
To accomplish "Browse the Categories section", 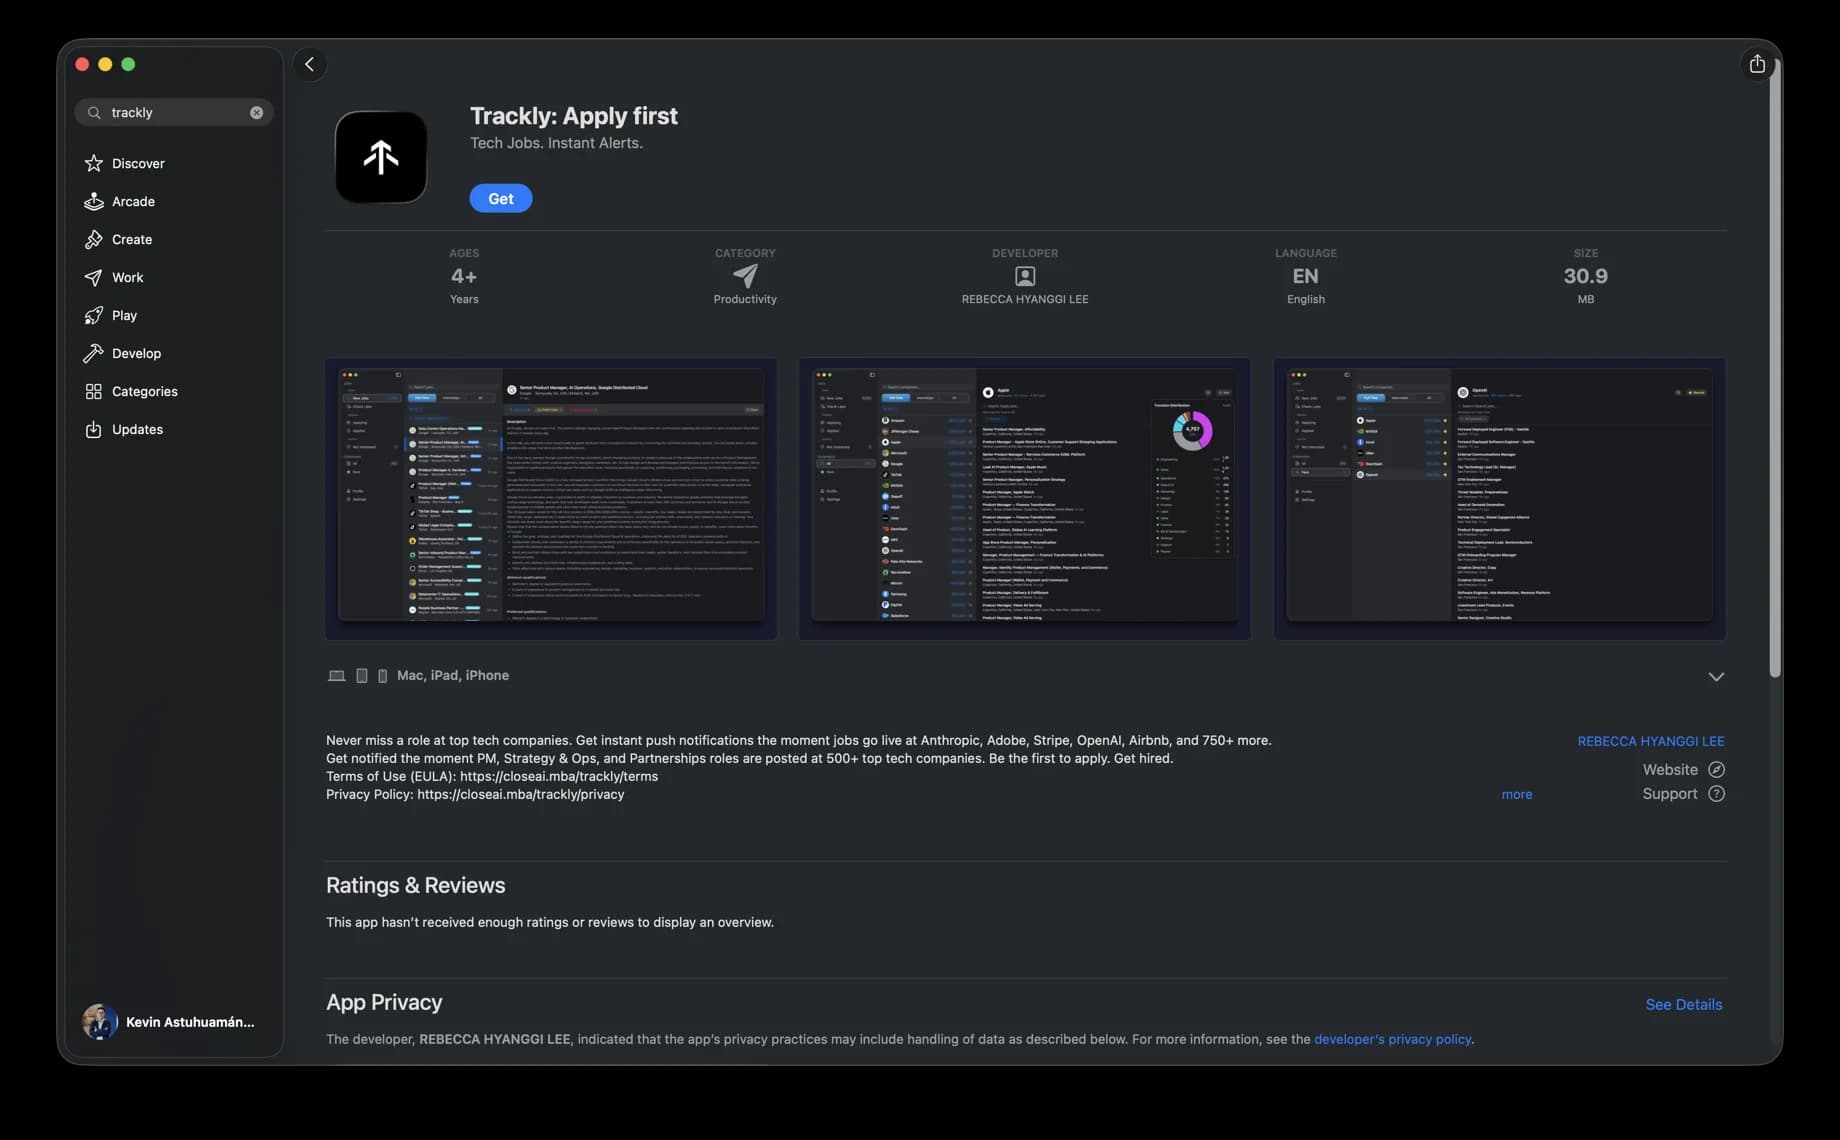I will [143, 391].
